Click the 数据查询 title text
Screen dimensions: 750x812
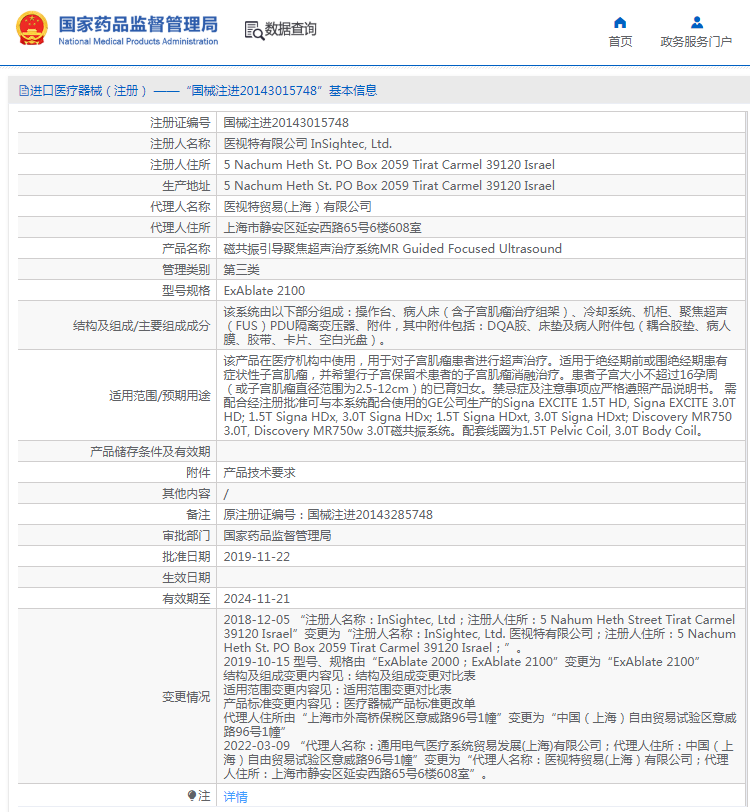[291, 29]
